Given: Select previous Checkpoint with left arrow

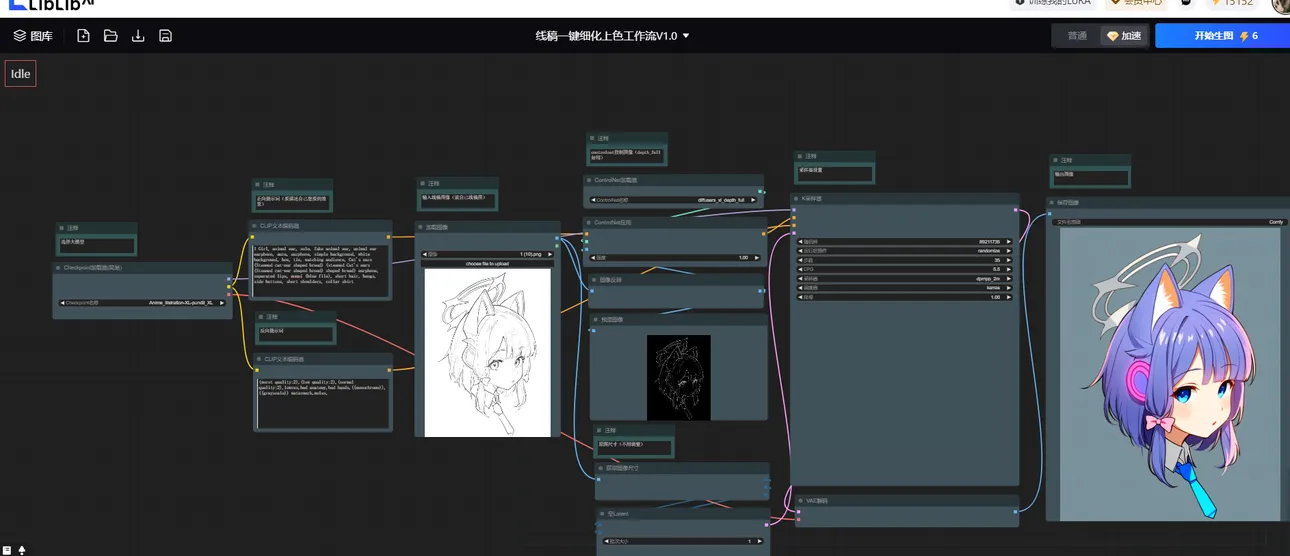Looking at the screenshot, I should click(x=62, y=302).
